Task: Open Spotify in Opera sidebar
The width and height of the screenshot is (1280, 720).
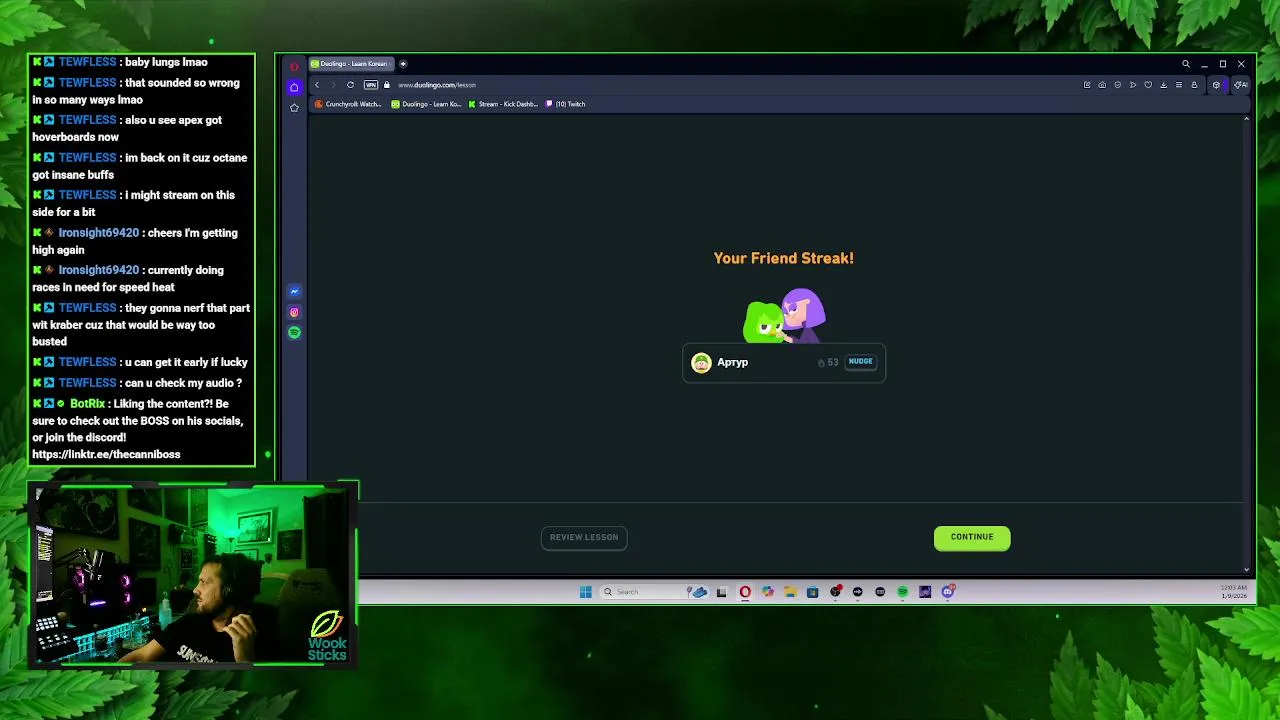Action: (x=294, y=332)
